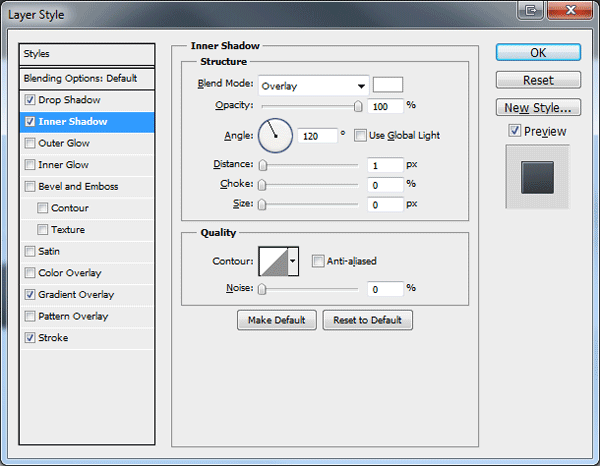Check the Texture sub-option checkbox
The height and width of the screenshot is (466, 600).
pos(42,230)
